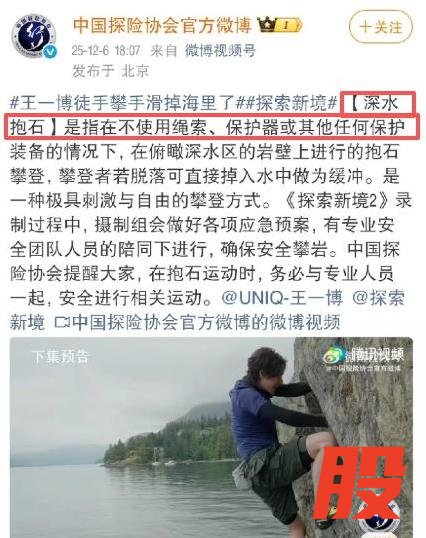This screenshot has width=426, height=538.
Task: Click the crown membership level badge
Action: coord(280,24)
